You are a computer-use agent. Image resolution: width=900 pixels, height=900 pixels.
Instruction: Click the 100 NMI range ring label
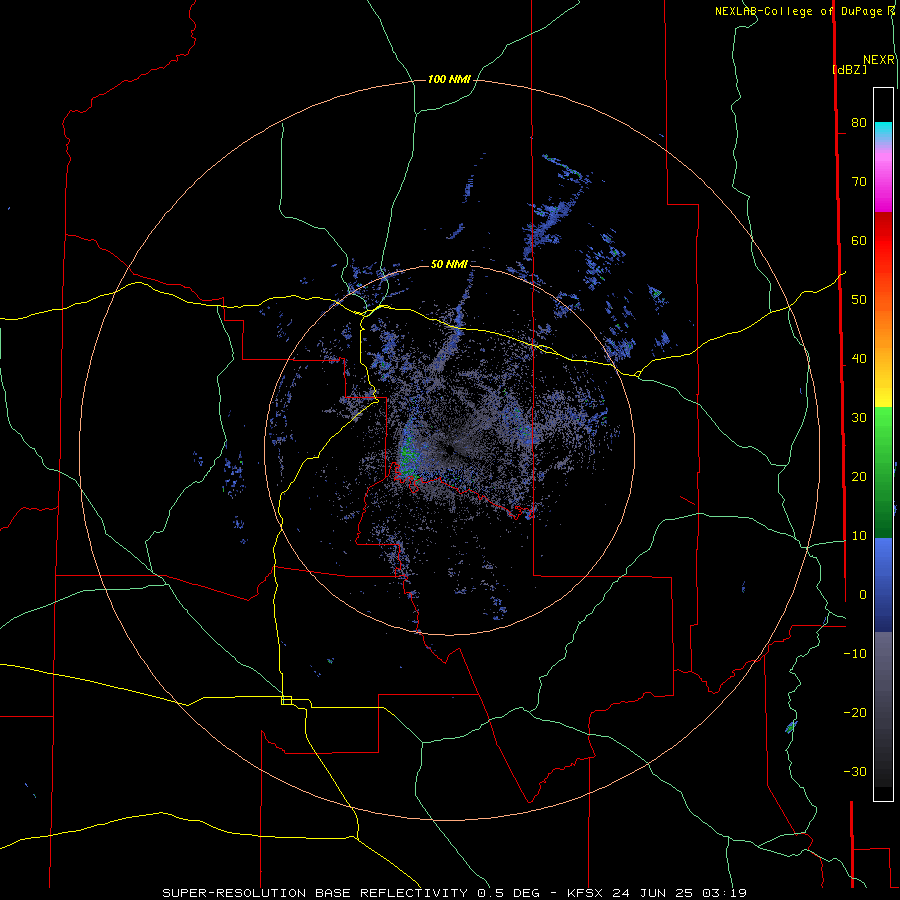[449, 79]
